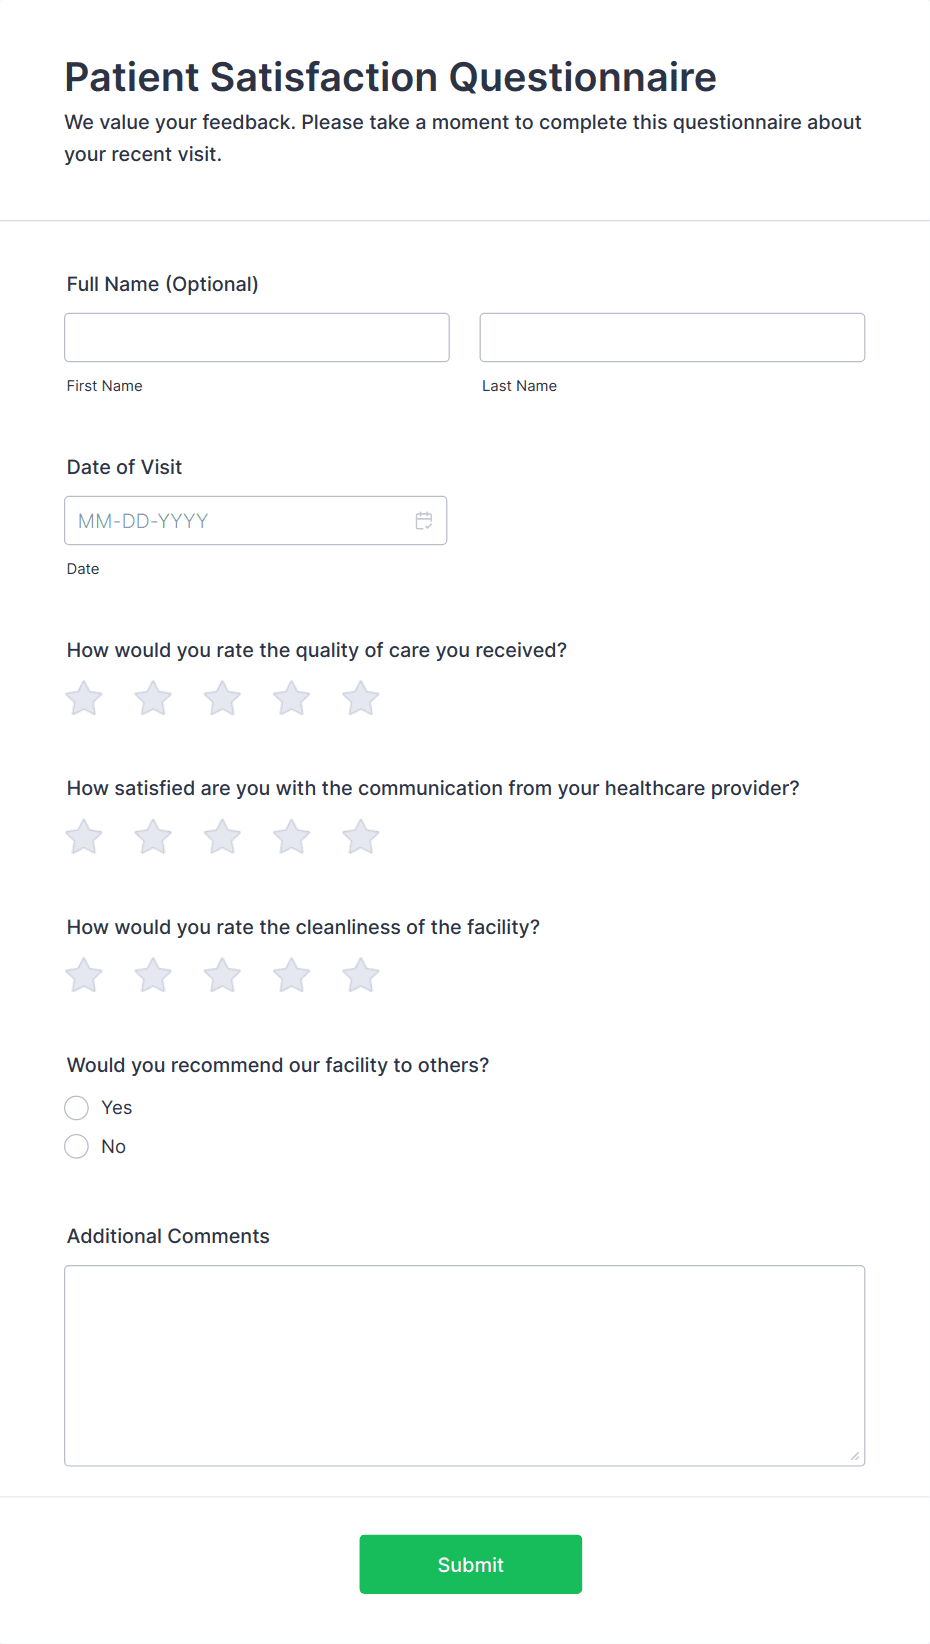This screenshot has width=930, height=1644.
Task: Select the third star for communication satisfaction
Action: click(x=222, y=837)
